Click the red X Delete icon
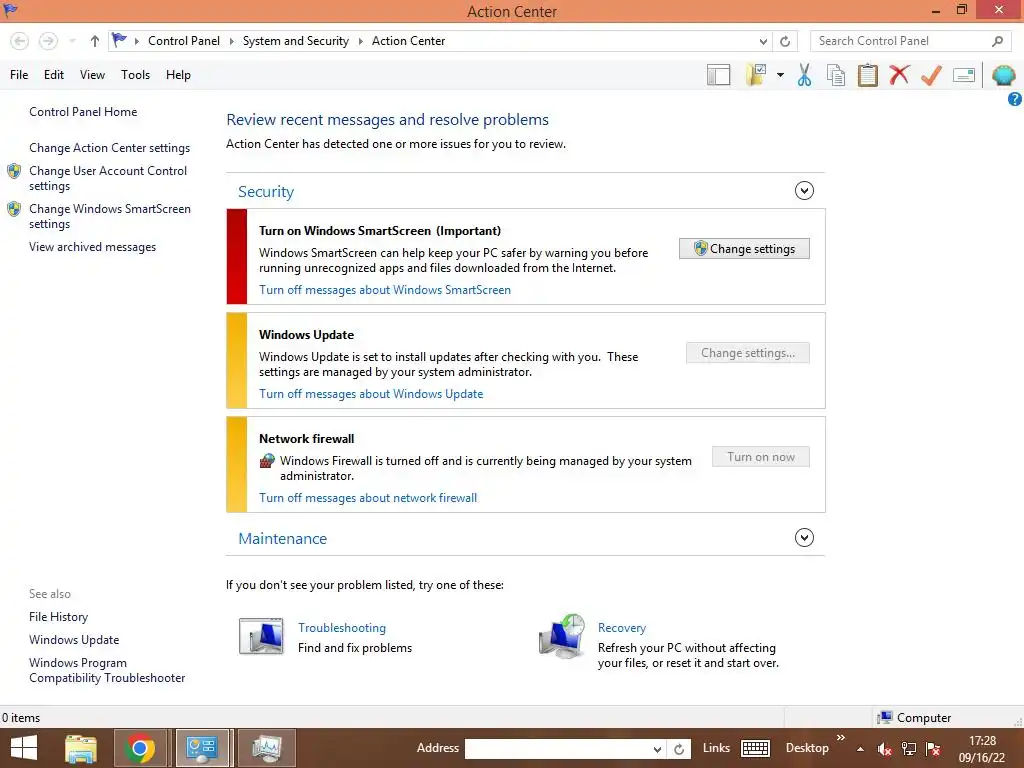Image resolution: width=1024 pixels, height=768 pixels. point(899,74)
